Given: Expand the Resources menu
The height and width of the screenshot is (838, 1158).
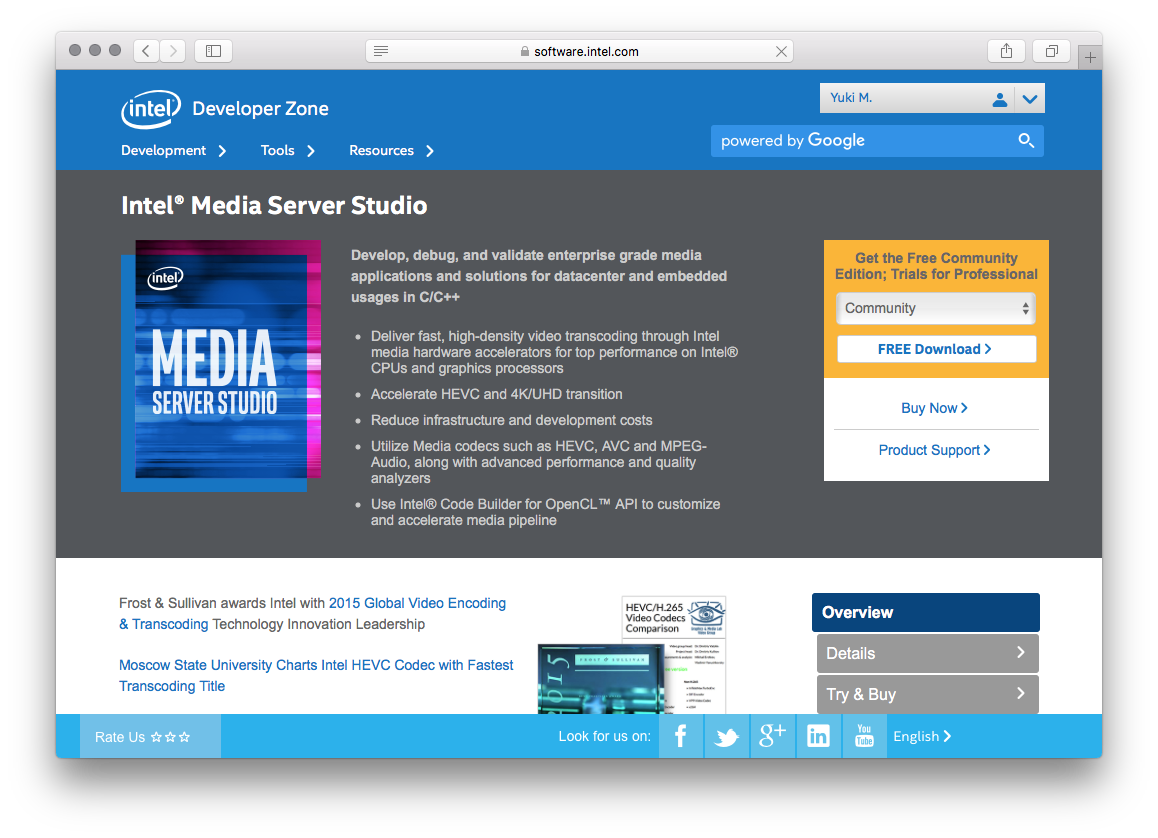Looking at the screenshot, I should click(x=391, y=151).
